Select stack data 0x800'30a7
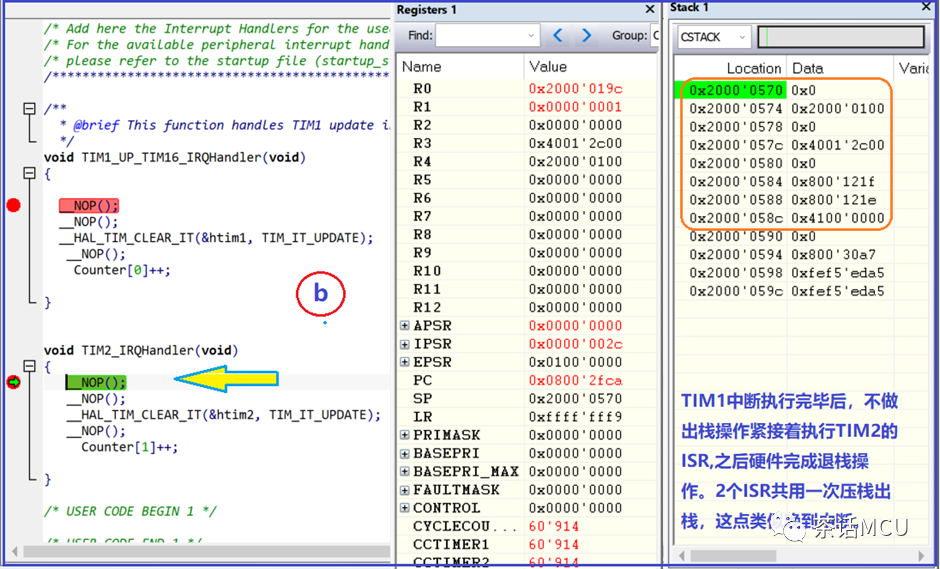This screenshot has width=940, height=569. click(833, 254)
